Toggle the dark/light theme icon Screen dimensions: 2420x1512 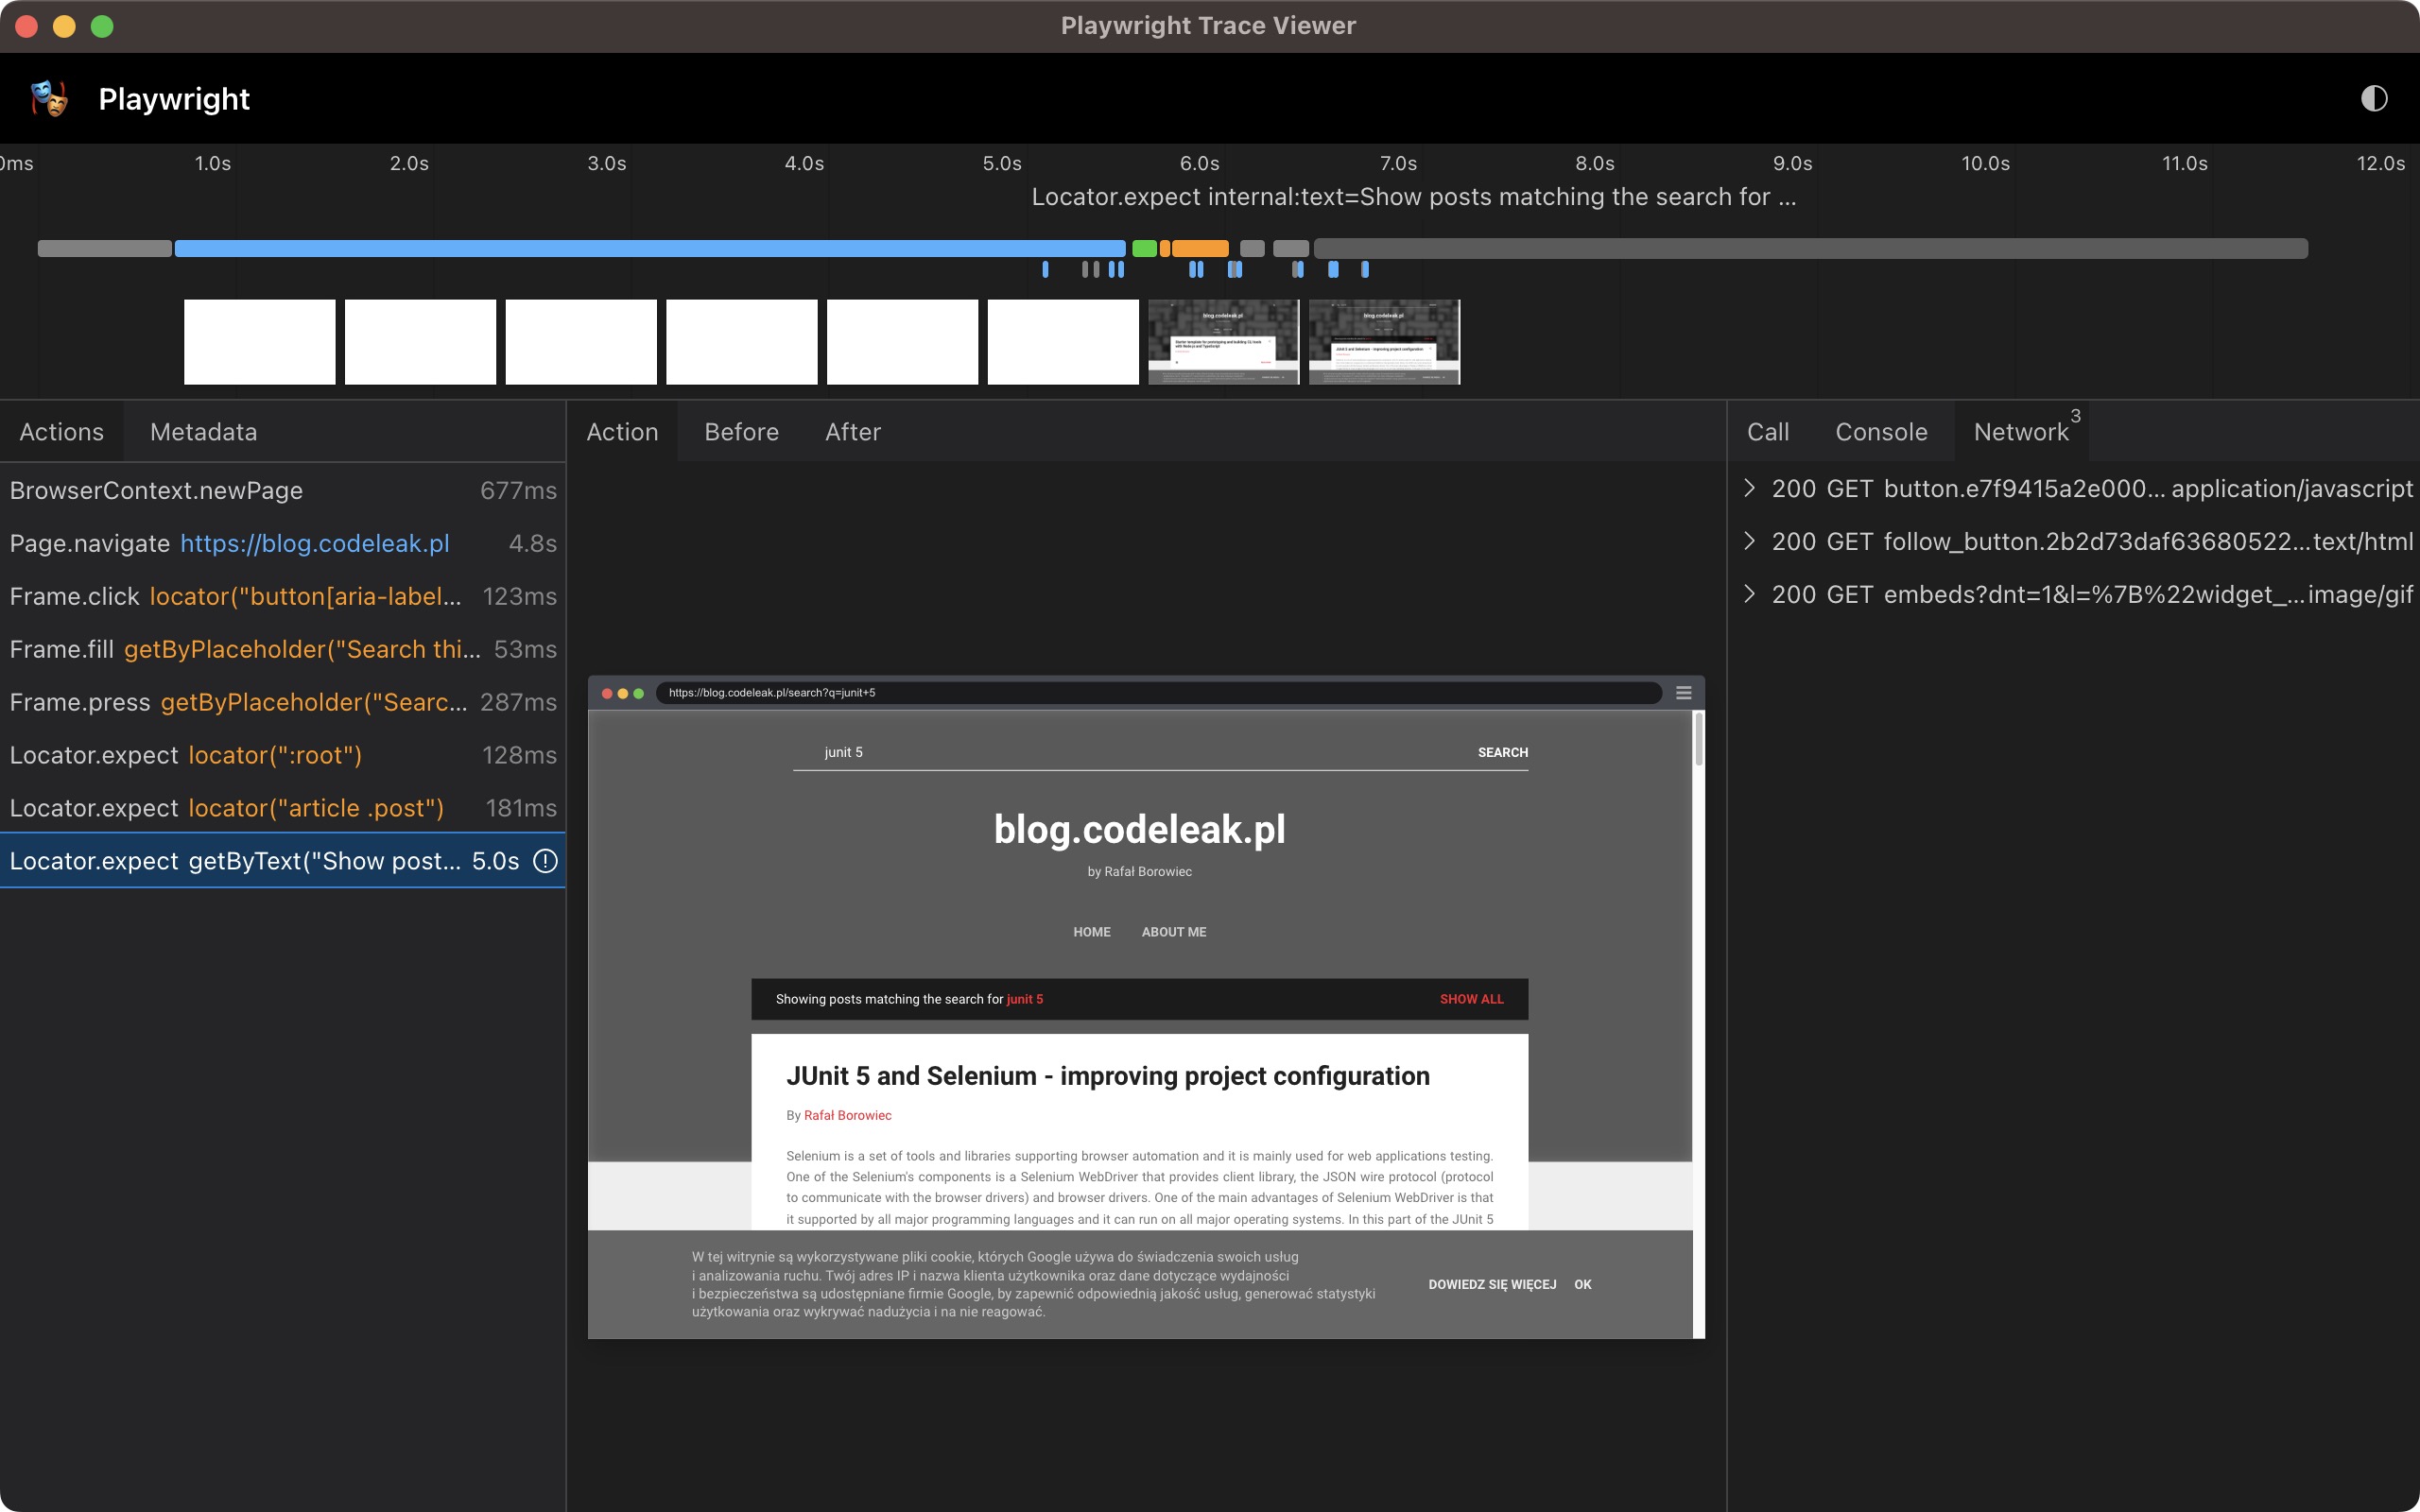(x=2373, y=98)
